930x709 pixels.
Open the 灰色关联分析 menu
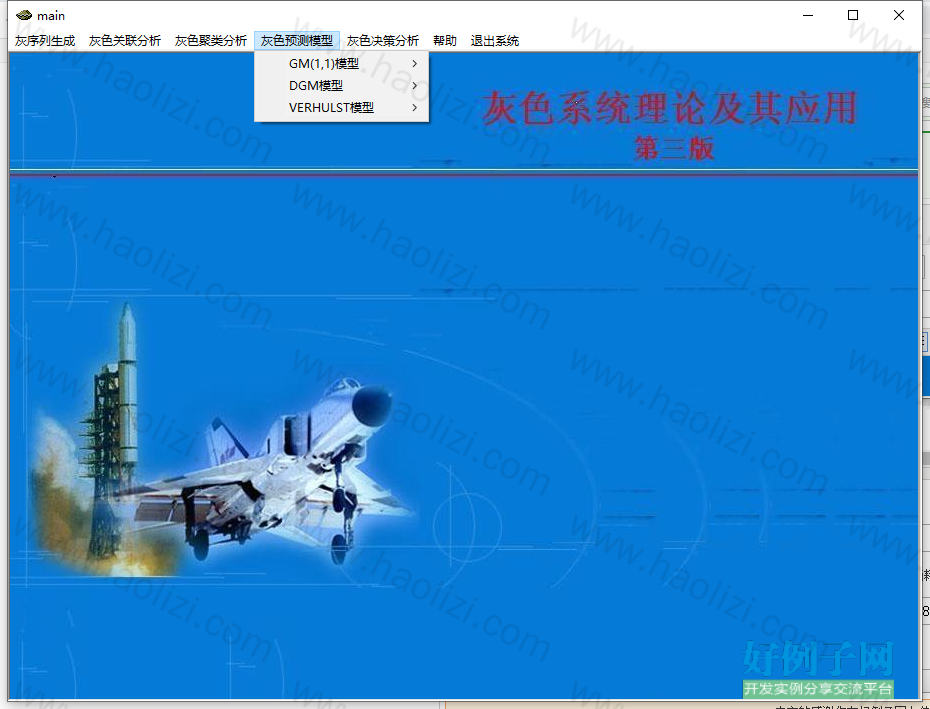pyautogui.click(x=125, y=41)
